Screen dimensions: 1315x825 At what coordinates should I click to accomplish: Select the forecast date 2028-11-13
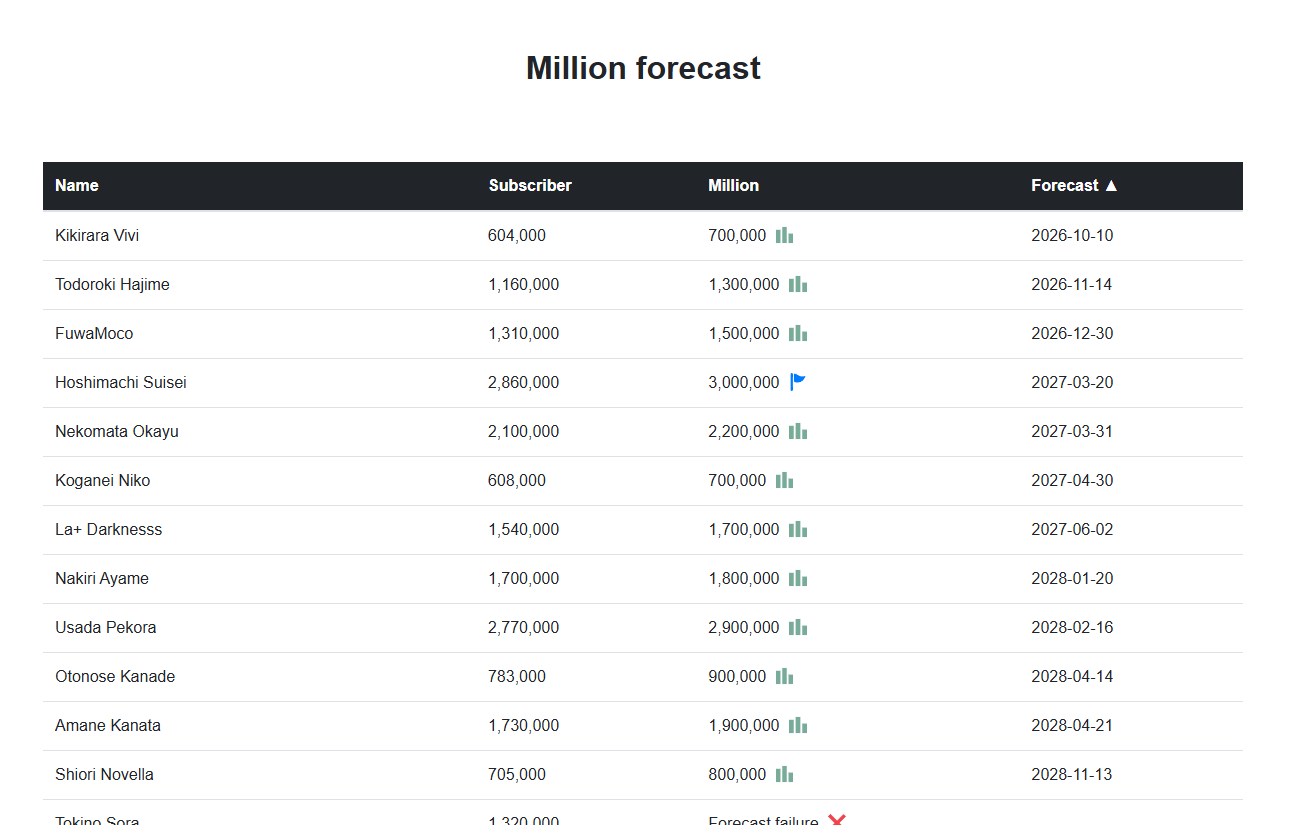1072,775
